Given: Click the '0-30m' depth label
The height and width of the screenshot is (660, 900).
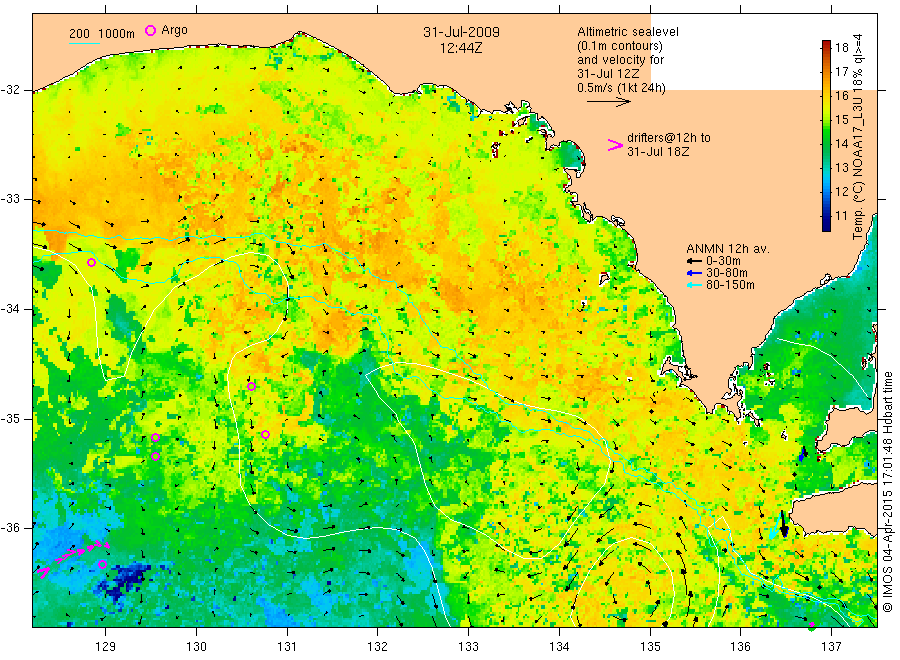Looking at the screenshot, I should [723, 261].
